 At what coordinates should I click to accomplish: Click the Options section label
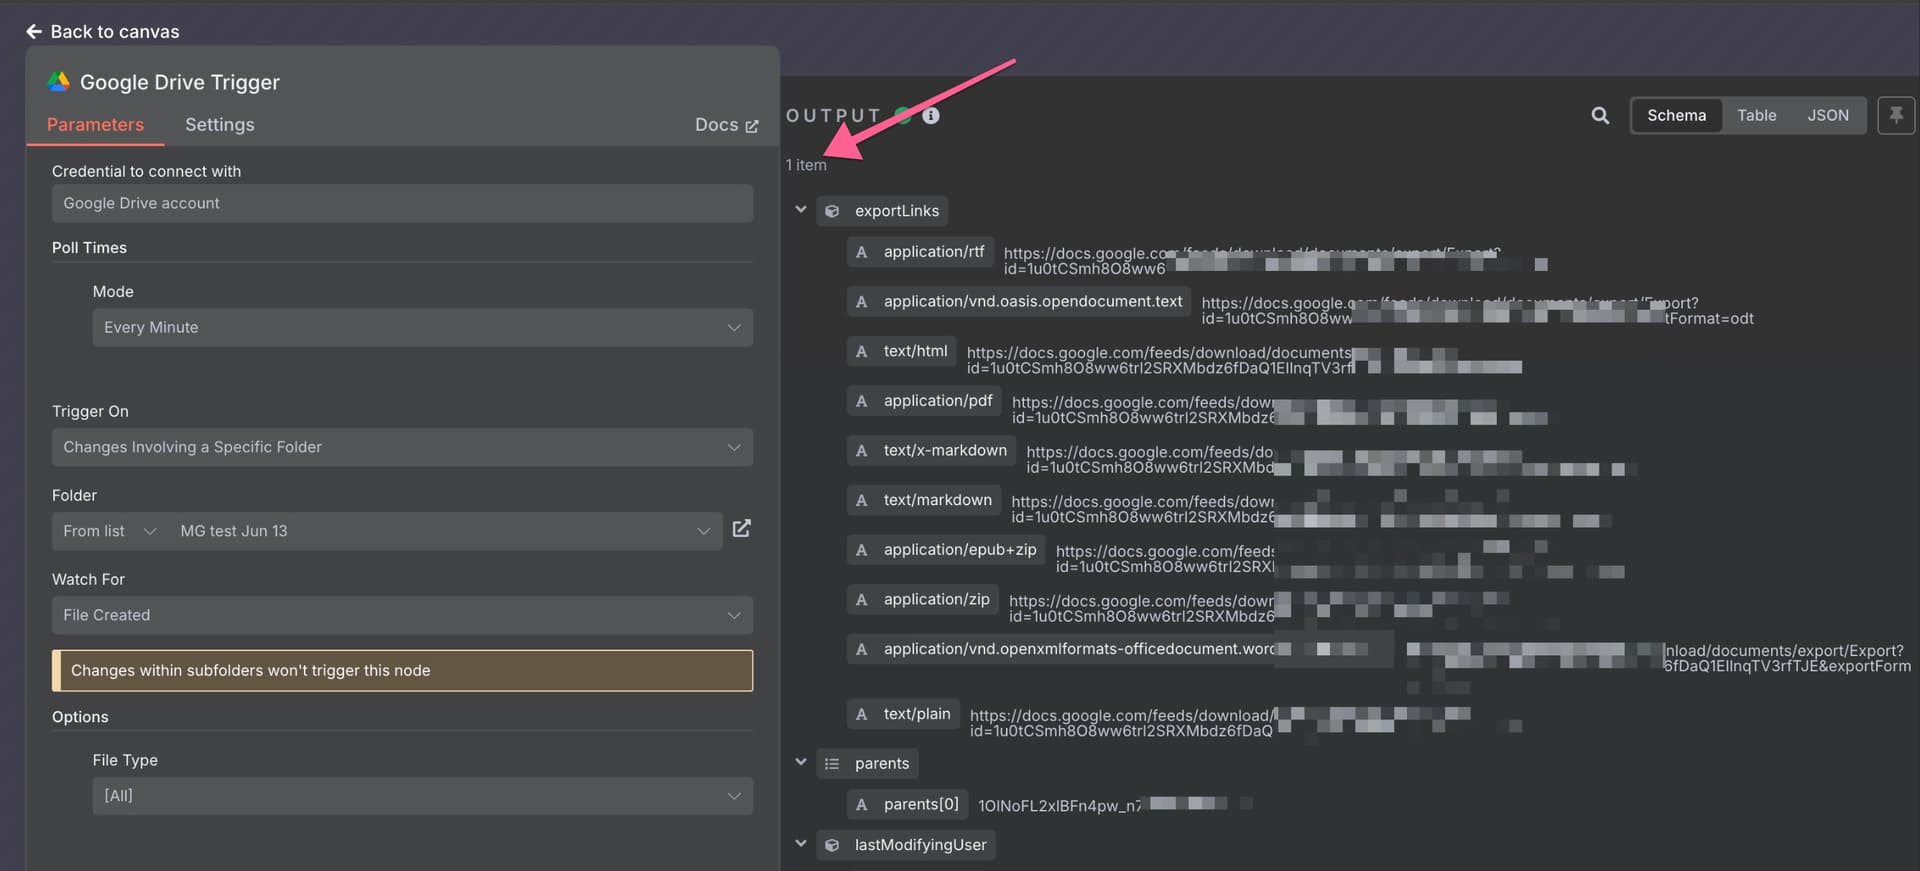[80, 717]
